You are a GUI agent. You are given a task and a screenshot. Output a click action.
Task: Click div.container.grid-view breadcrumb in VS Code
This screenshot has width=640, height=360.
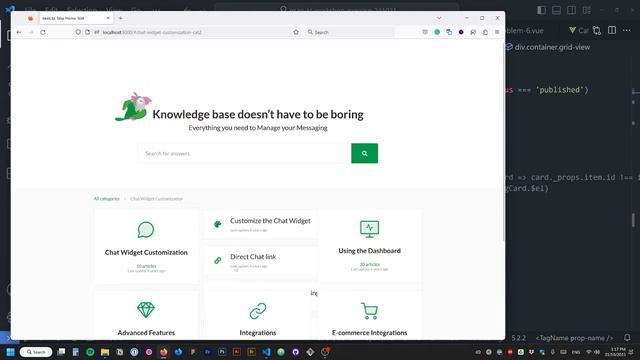tap(552, 47)
